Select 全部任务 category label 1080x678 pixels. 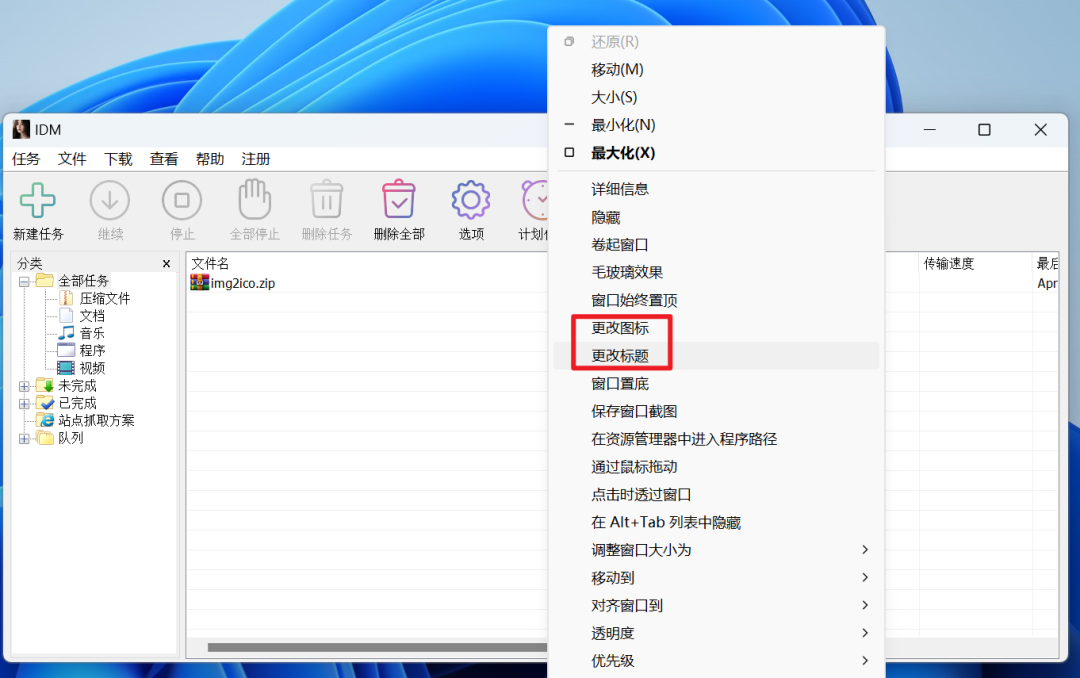click(x=83, y=281)
